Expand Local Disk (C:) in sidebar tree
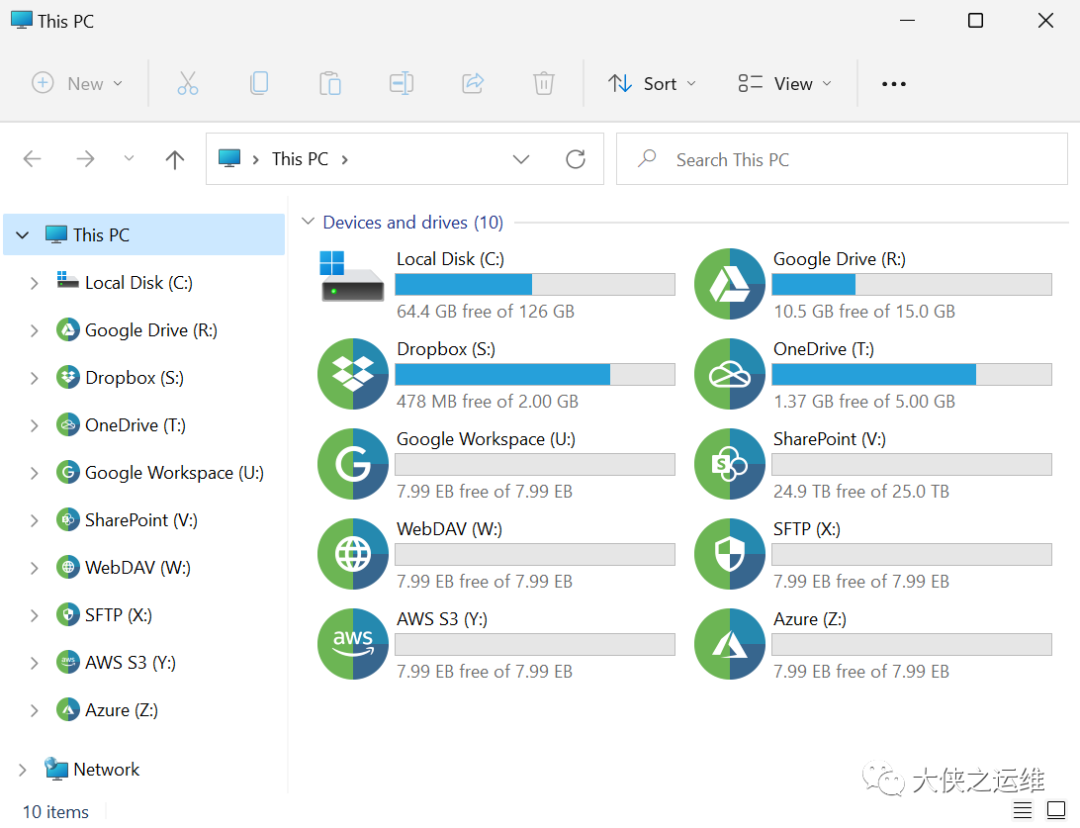Image resolution: width=1080 pixels, height=828 pixels. coord(34,283)
